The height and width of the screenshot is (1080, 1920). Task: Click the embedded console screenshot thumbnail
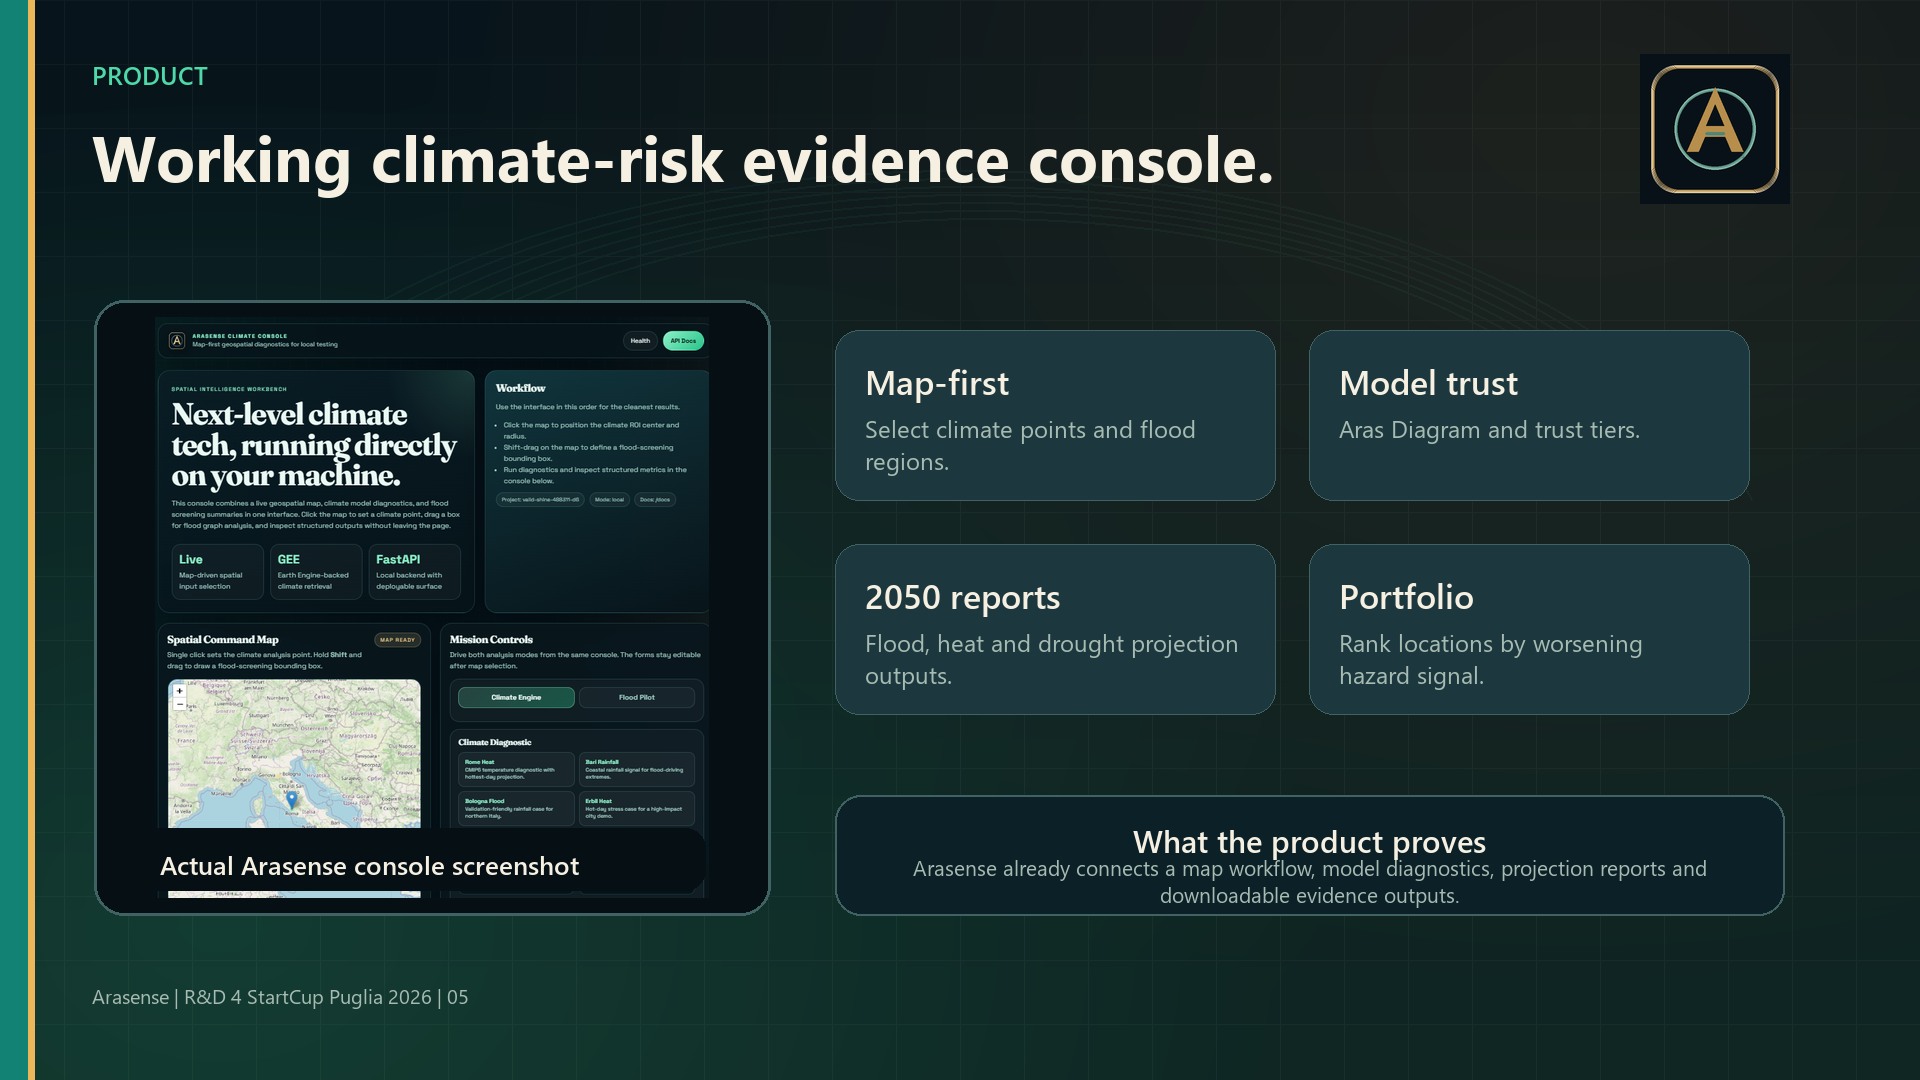[432, 608]
